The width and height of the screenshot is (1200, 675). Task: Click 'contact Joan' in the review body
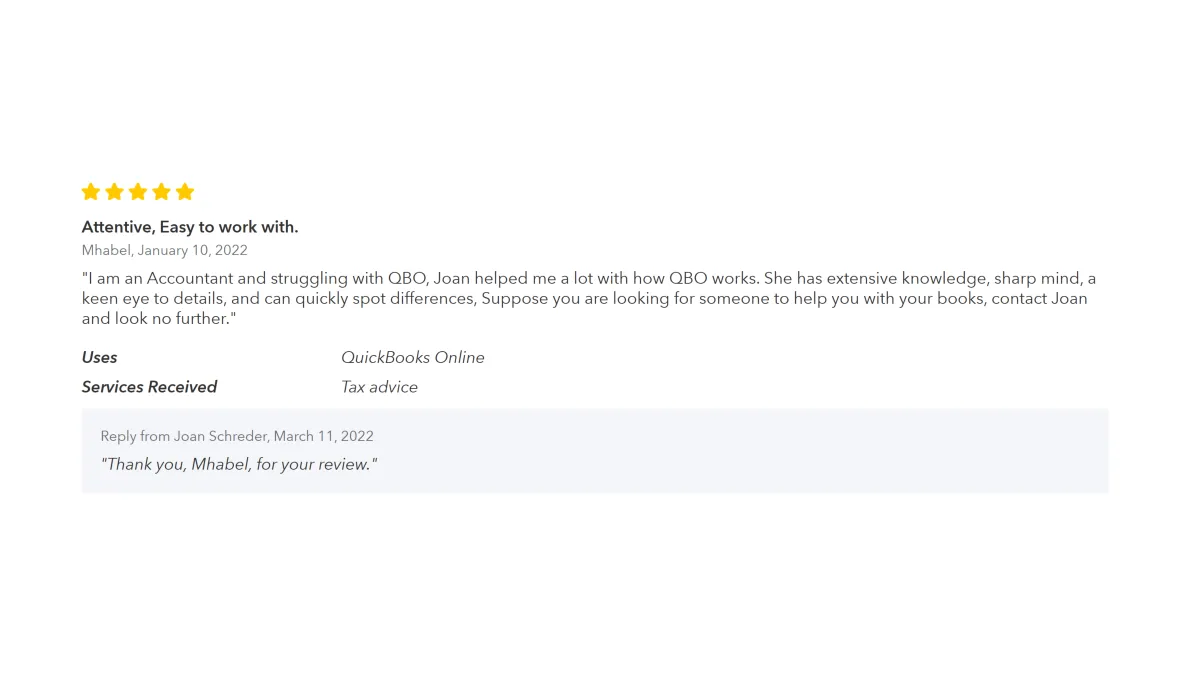pyautogui.click(x=1039, y=298)
